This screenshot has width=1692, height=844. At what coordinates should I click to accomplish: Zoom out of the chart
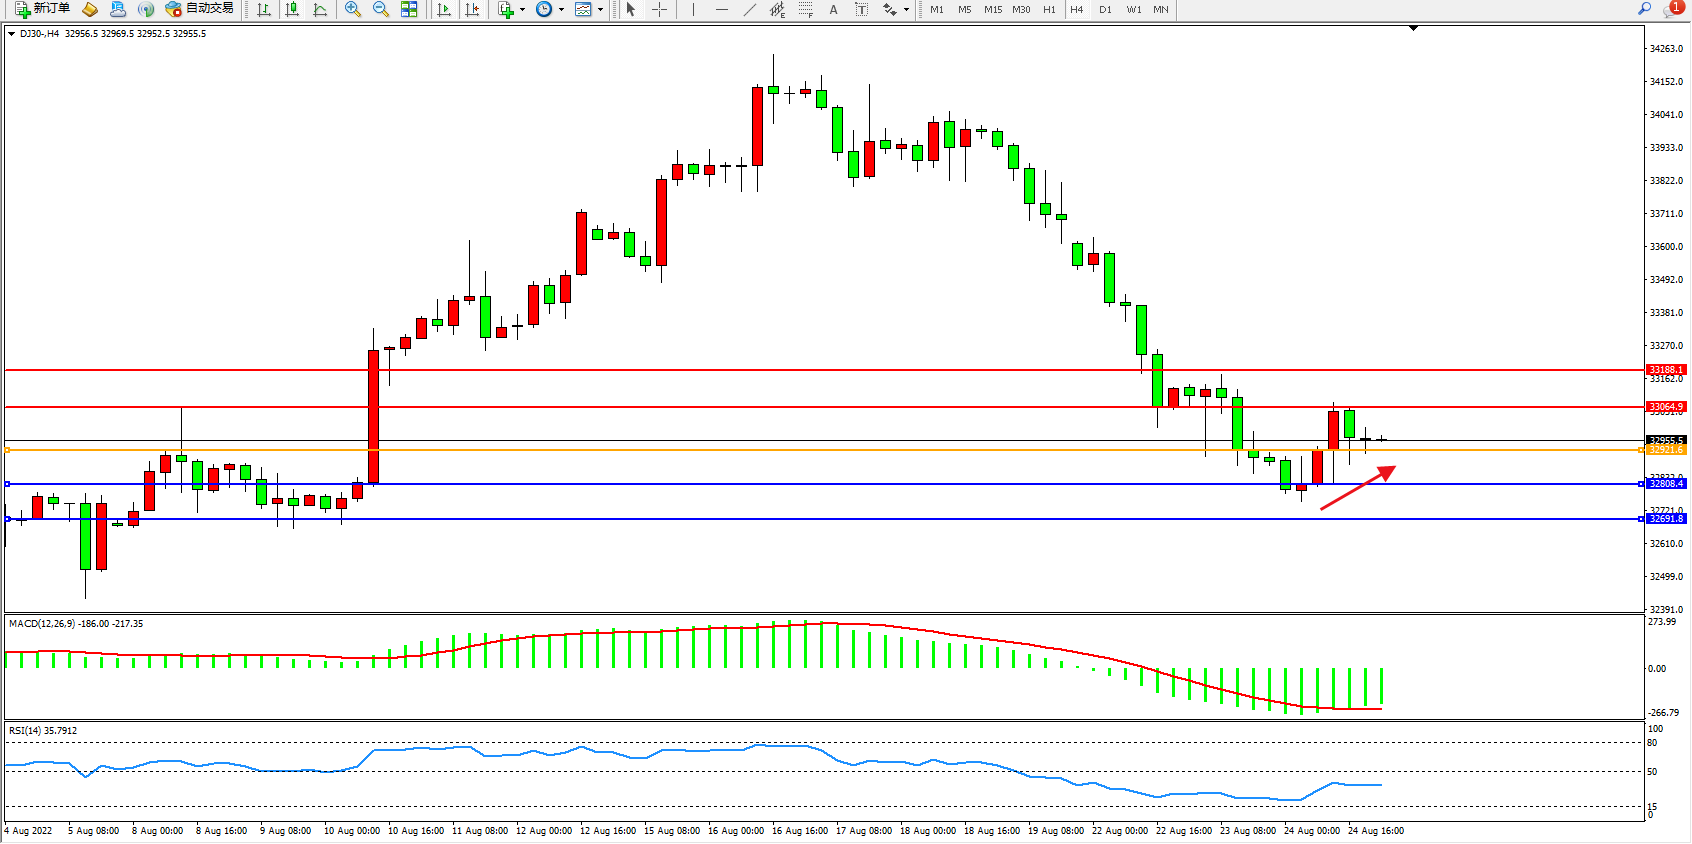click(381, 9)
